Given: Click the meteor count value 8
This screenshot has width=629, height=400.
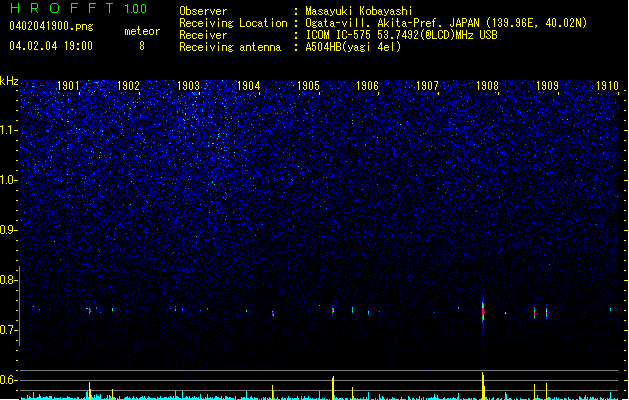Looking at the screenshot, I should coord(142,46).
